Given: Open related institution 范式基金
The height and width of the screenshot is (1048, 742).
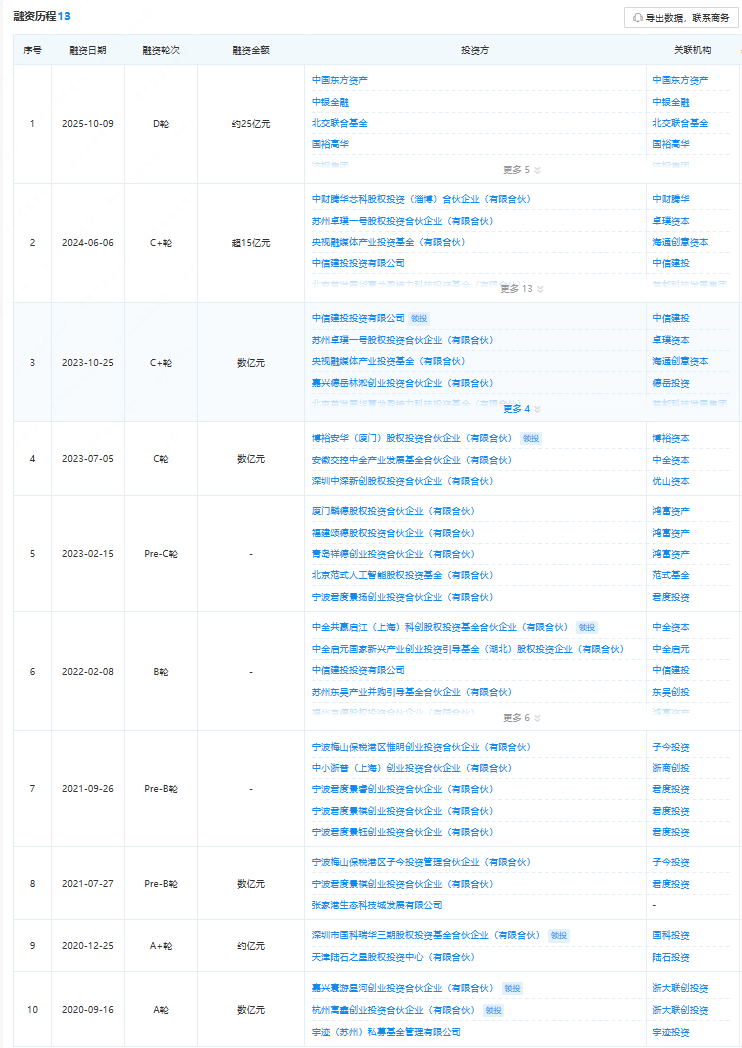Looking at the screenshot, I should pos(671,575).
